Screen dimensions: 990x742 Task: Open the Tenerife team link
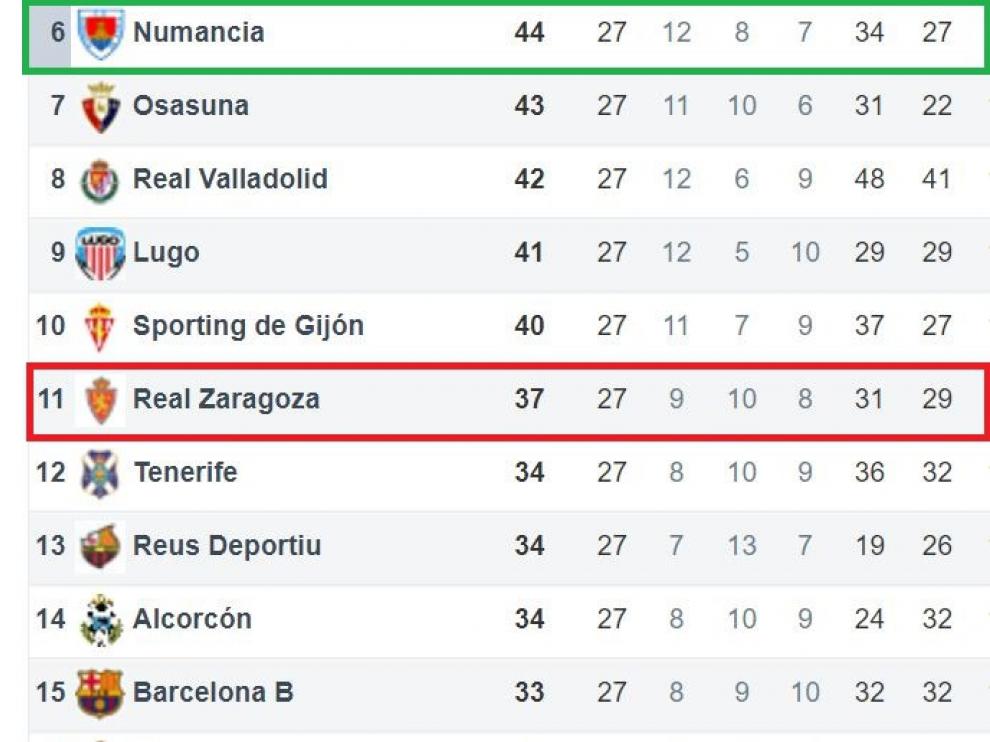click(x=186, y=472)
